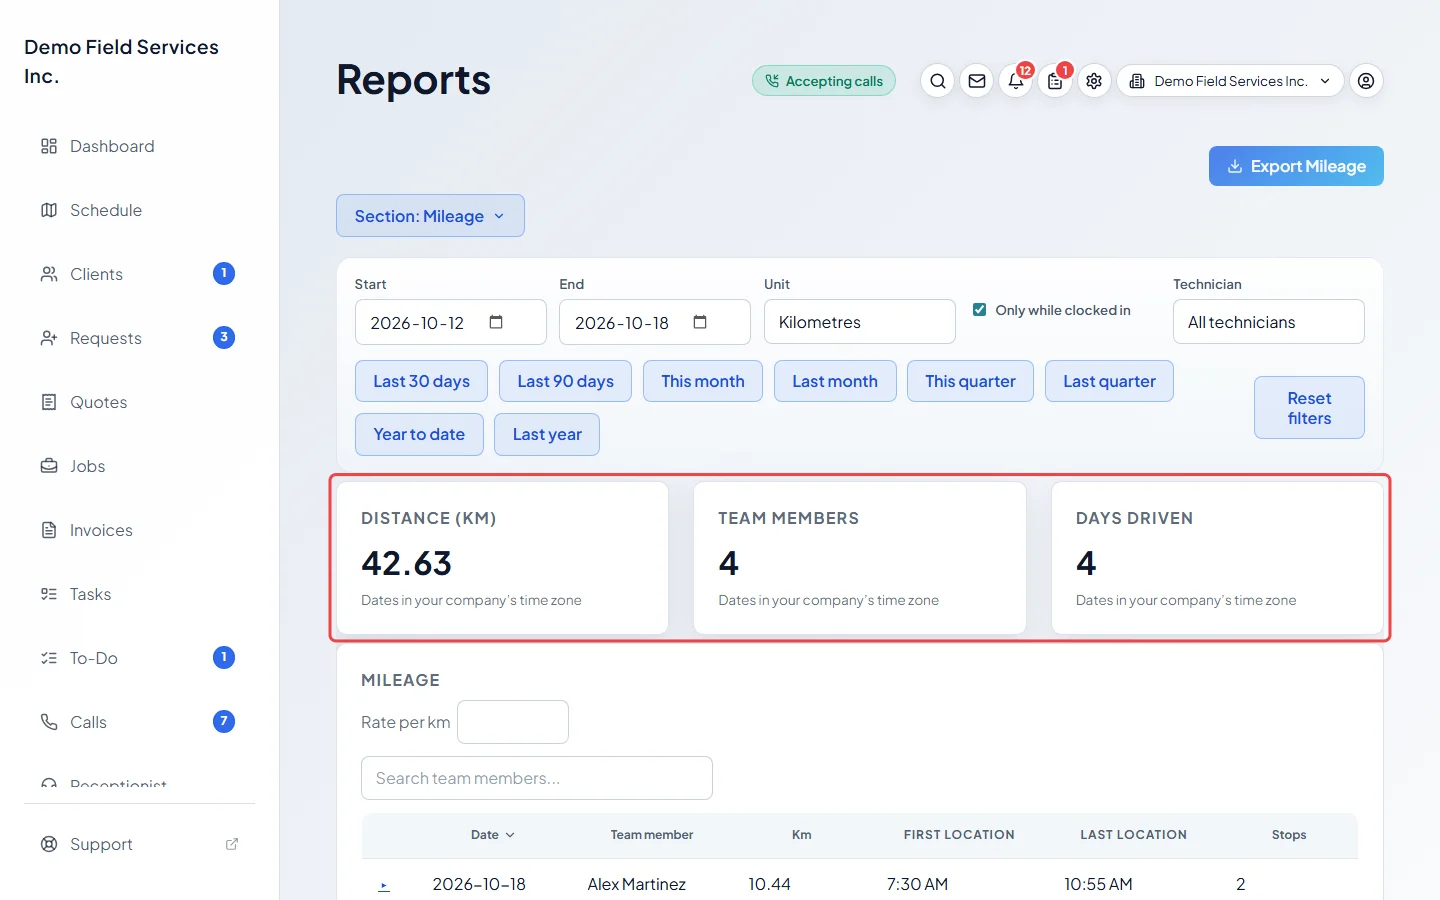Screen dimensions: 1440x900
Task: Expand the 2026-10-18 Alex Martinez row
Action: (384, 886)
